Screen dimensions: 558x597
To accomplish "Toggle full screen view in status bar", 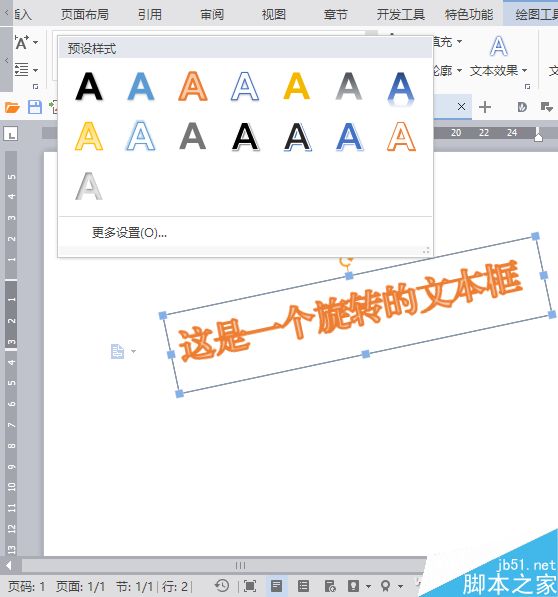I will tap(250, 586).
